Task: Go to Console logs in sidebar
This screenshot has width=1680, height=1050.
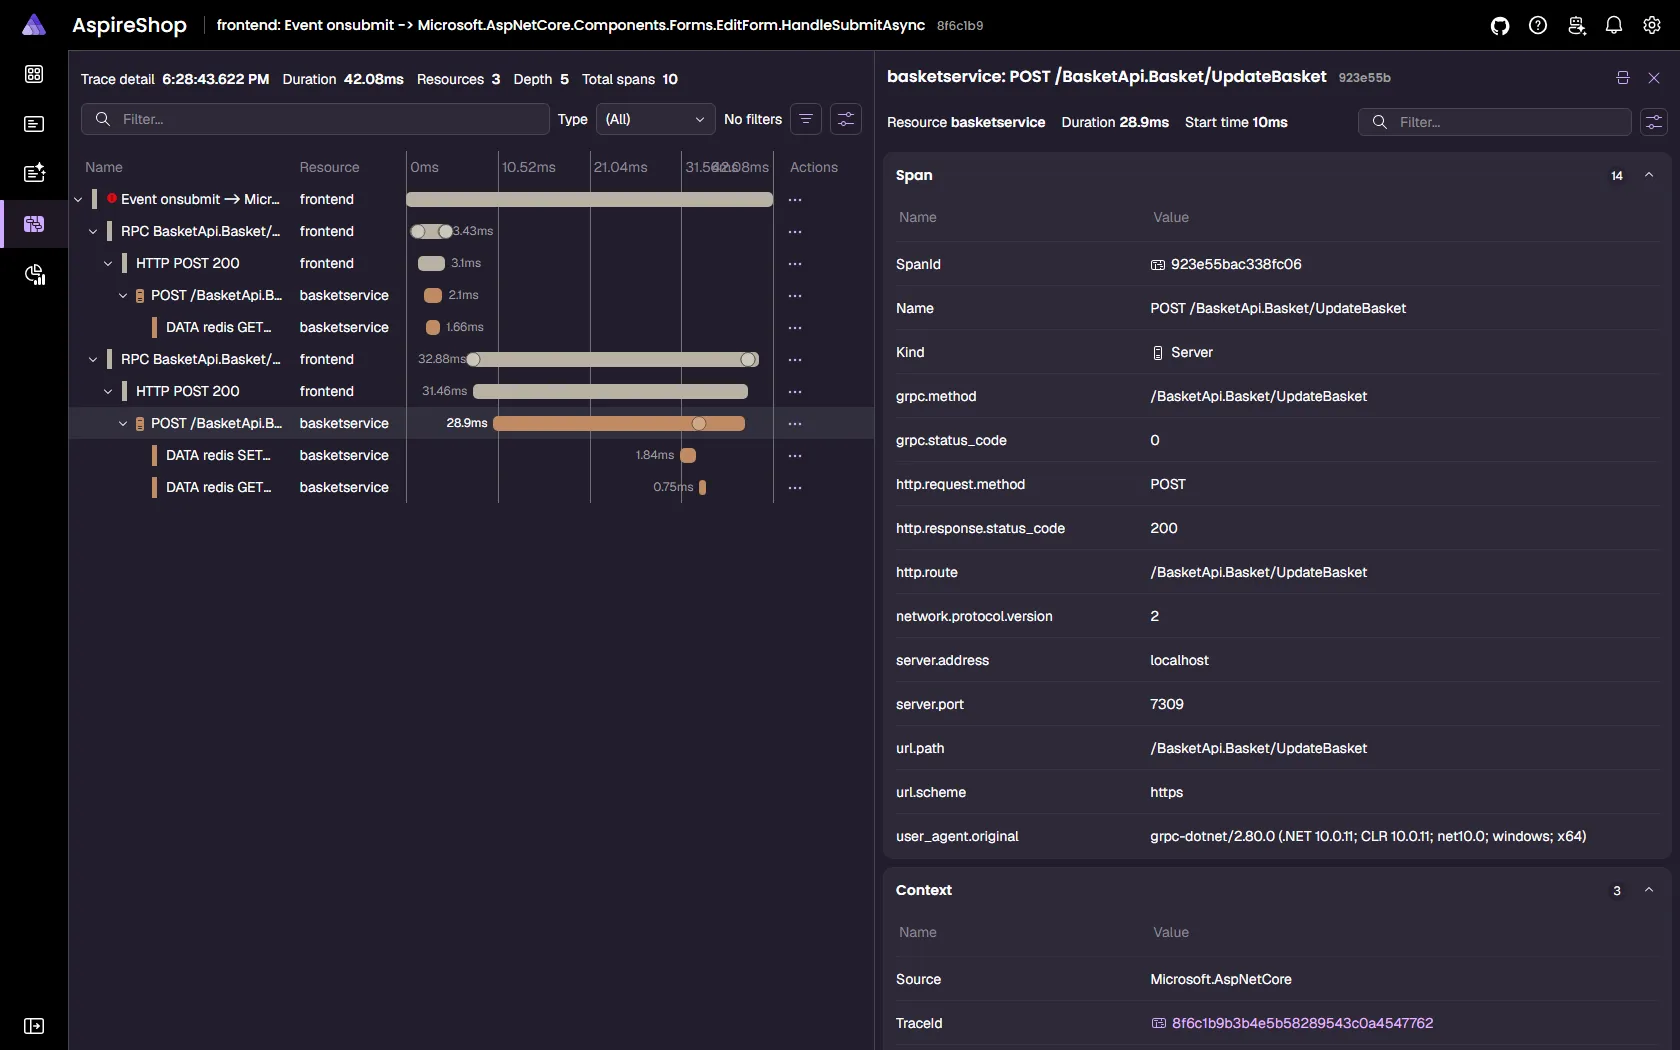Action: pyautogui.click(x=34, y=124)
